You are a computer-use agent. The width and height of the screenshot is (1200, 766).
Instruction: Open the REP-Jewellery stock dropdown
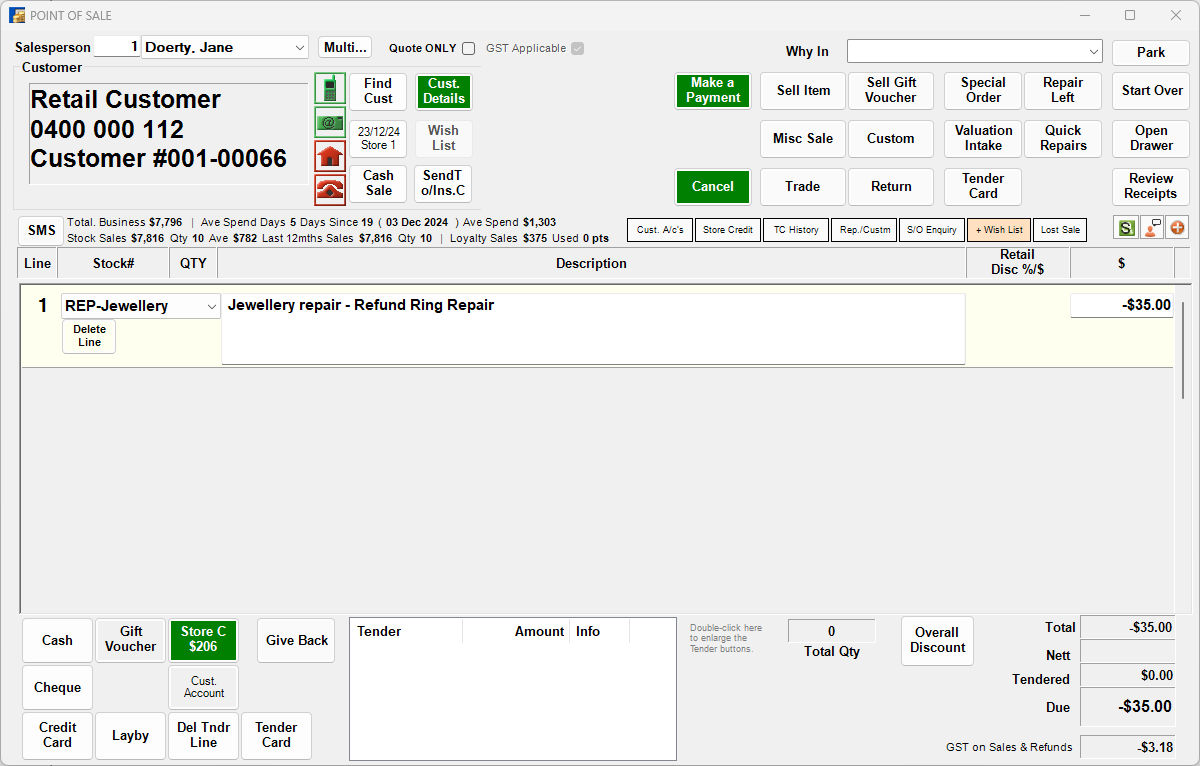tap(211, 307)
